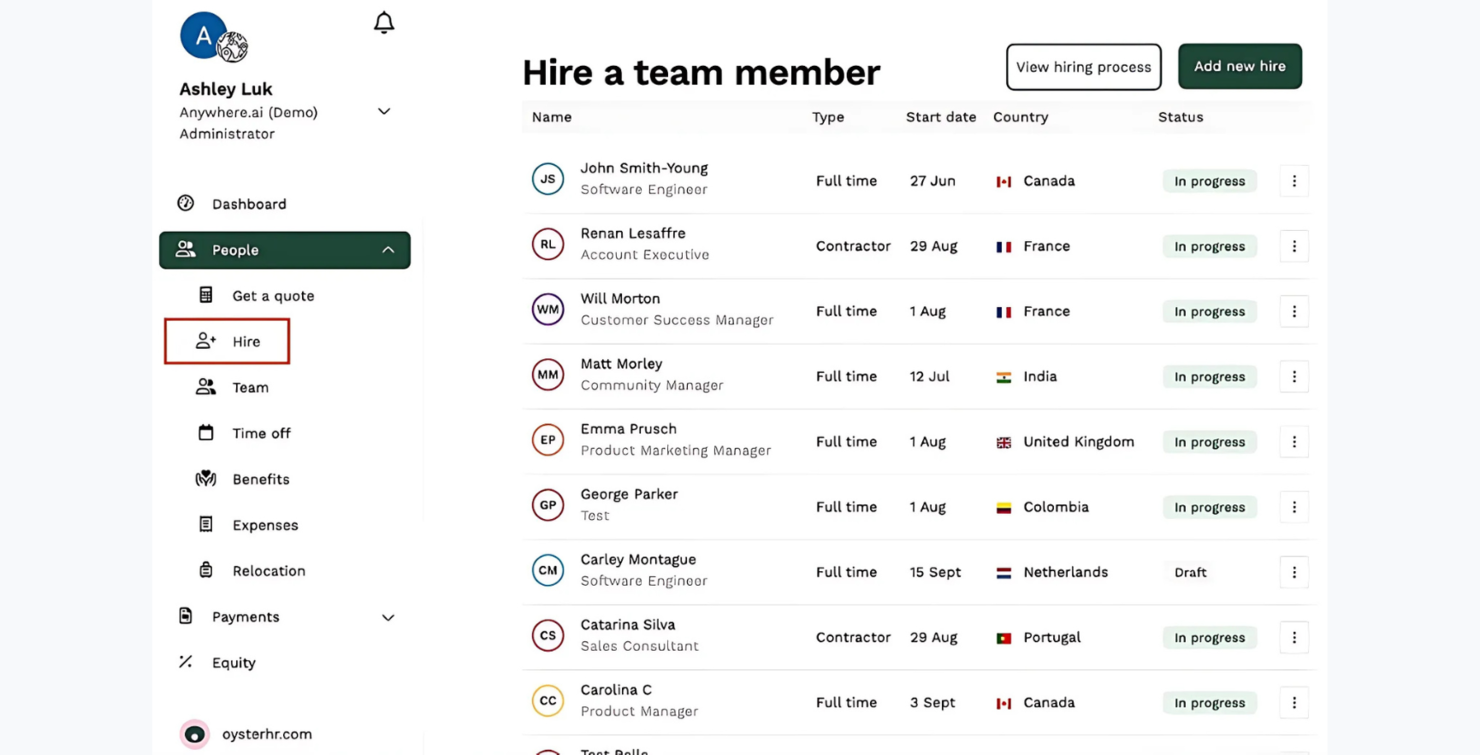Open row options for Emma Prusch
The height and width of the screenshot is (755, 1480).
coord(1294,442)
